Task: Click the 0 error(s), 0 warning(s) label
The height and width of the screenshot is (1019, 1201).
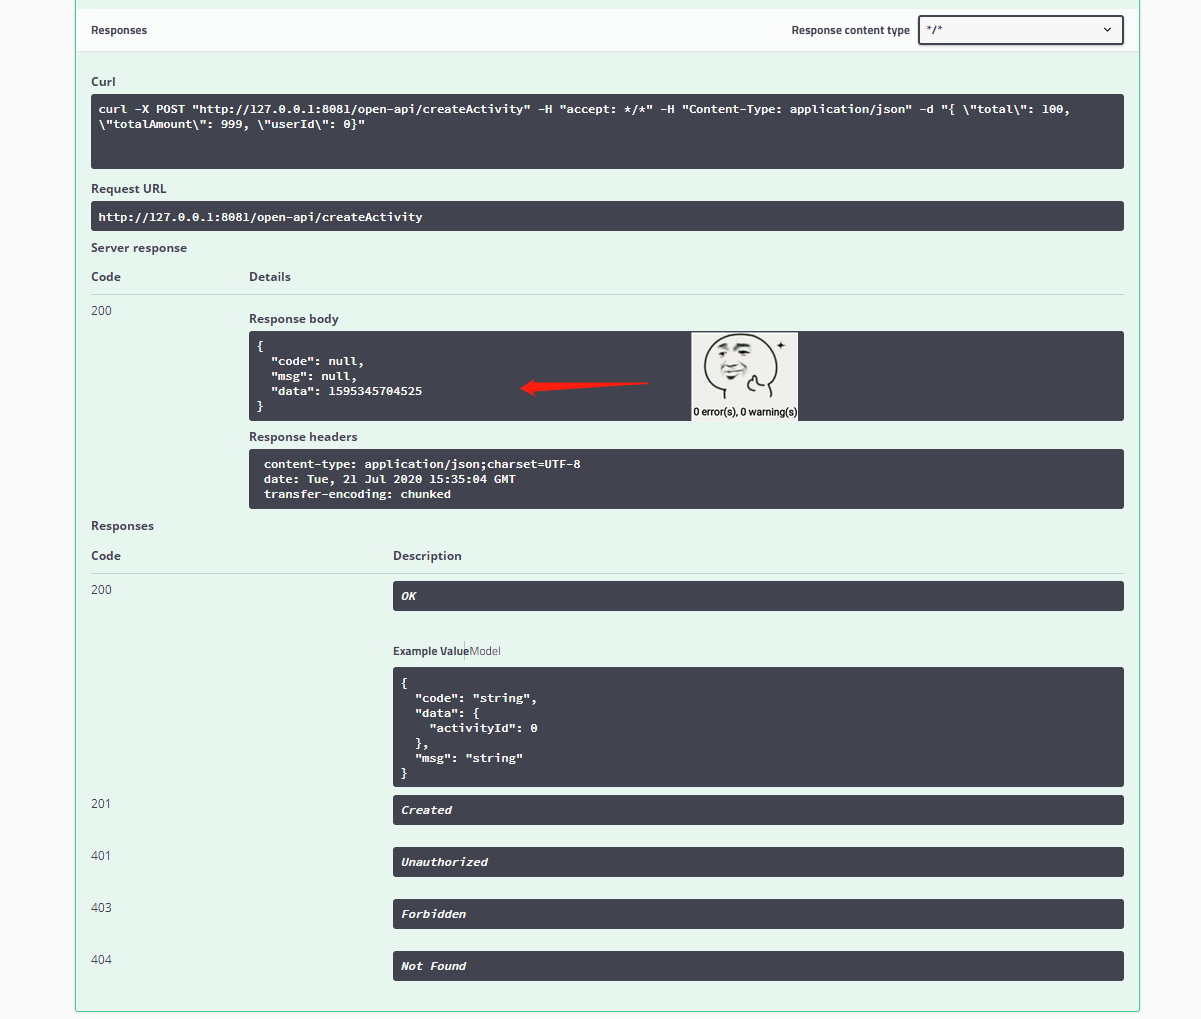Action: [x=745, y=412]
